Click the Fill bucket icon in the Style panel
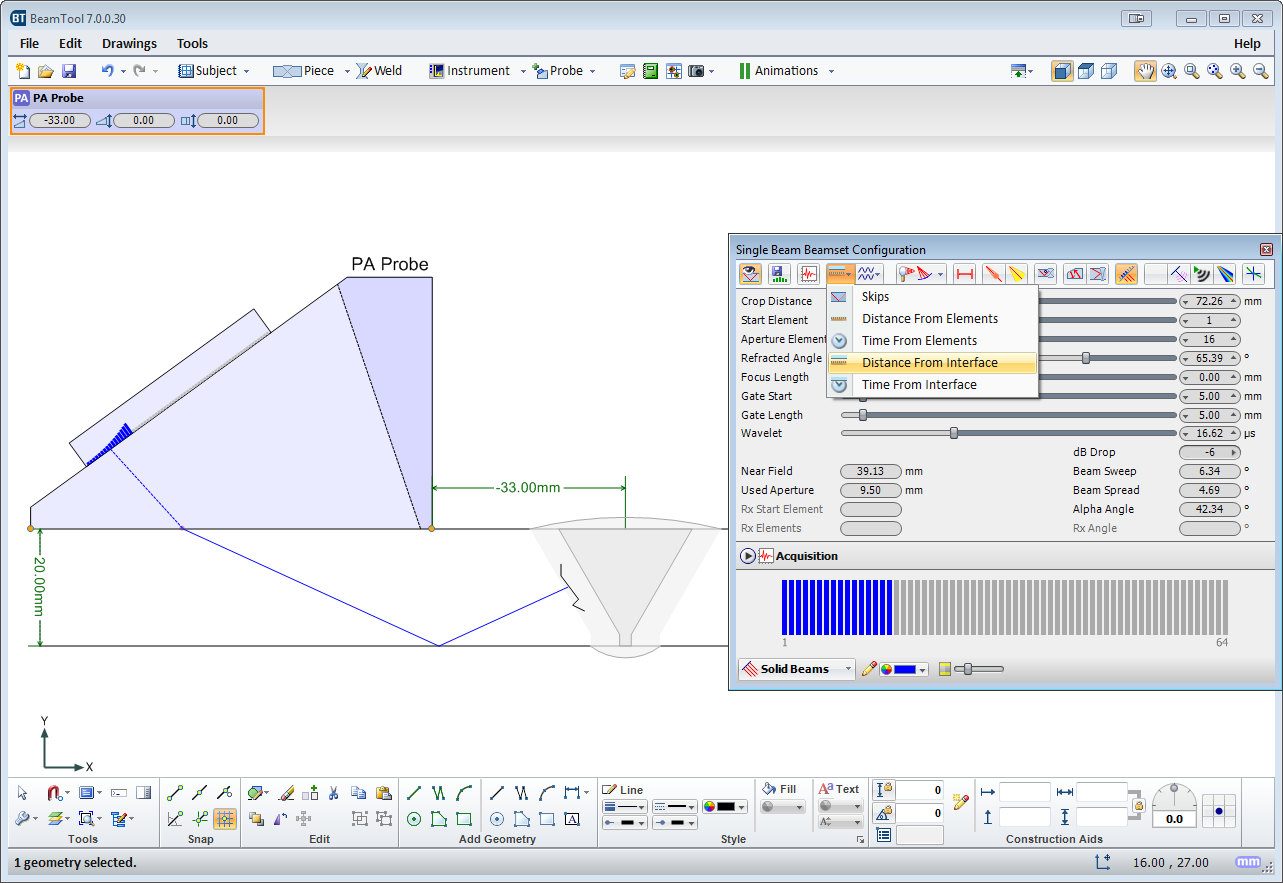This screenshot has height=883, width=1283. click(x=768, y=789)
